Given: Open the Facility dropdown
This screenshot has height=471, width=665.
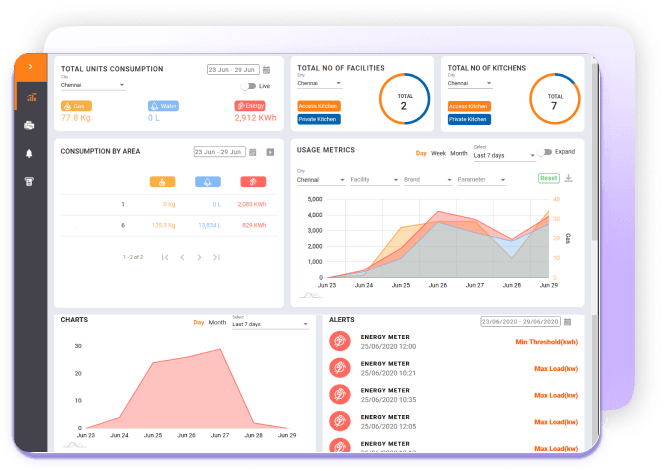Looking at the screenshot, I should click(374, 180).
